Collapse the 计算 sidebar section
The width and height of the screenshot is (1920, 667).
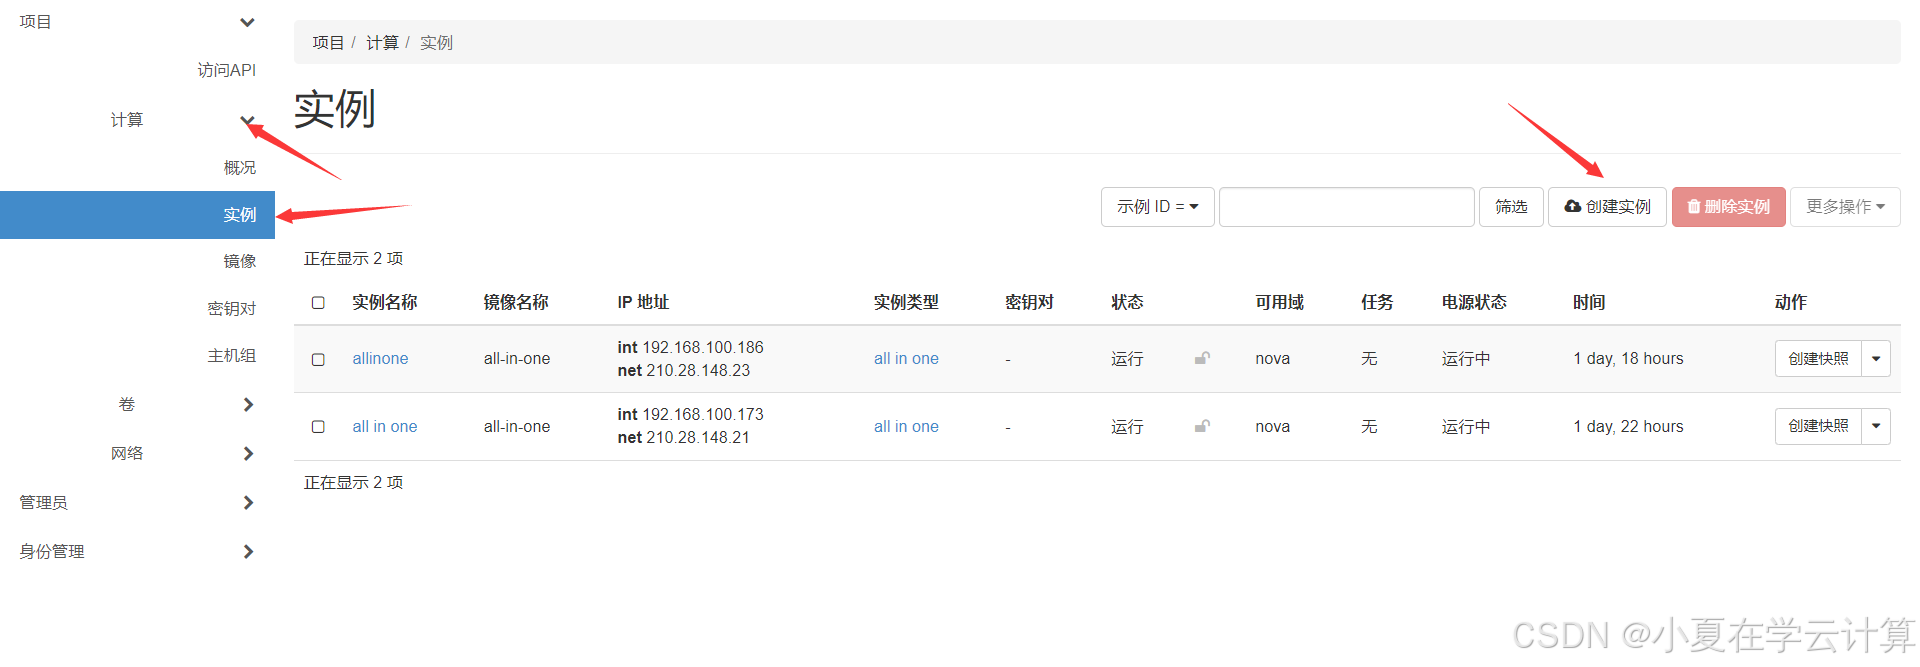click(247, 120)
